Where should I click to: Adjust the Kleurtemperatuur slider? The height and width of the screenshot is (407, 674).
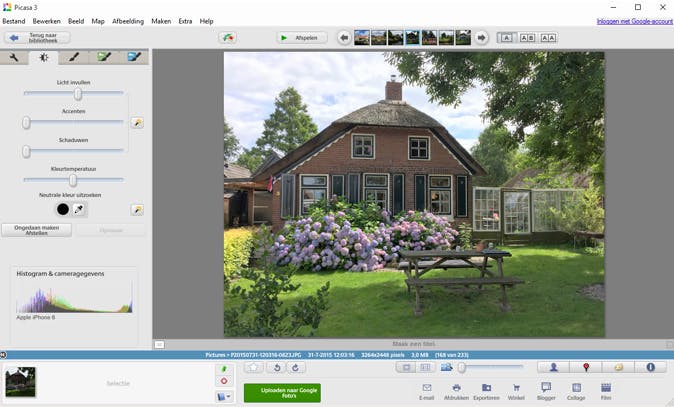[74, 180]
